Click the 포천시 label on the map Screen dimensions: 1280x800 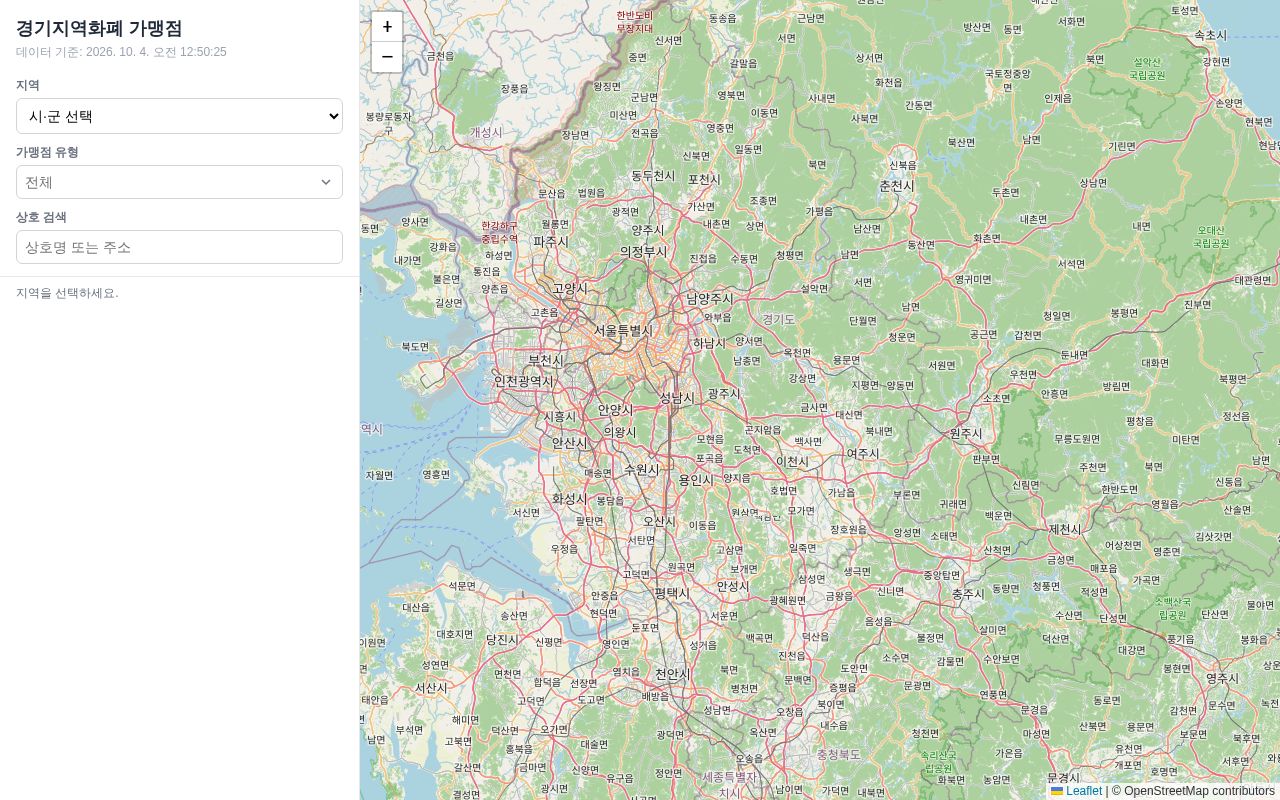pyautogui.click(x=704, y=180)
